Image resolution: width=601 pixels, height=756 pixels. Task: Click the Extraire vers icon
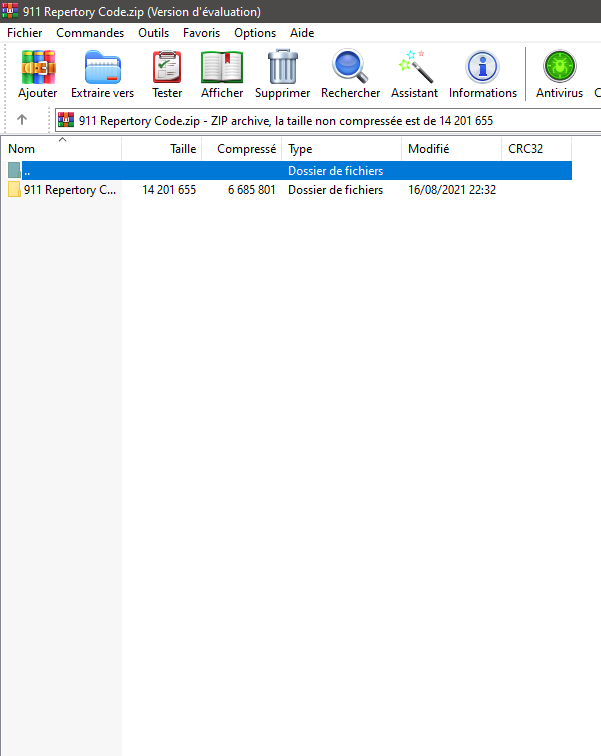[x=102, y=68]
